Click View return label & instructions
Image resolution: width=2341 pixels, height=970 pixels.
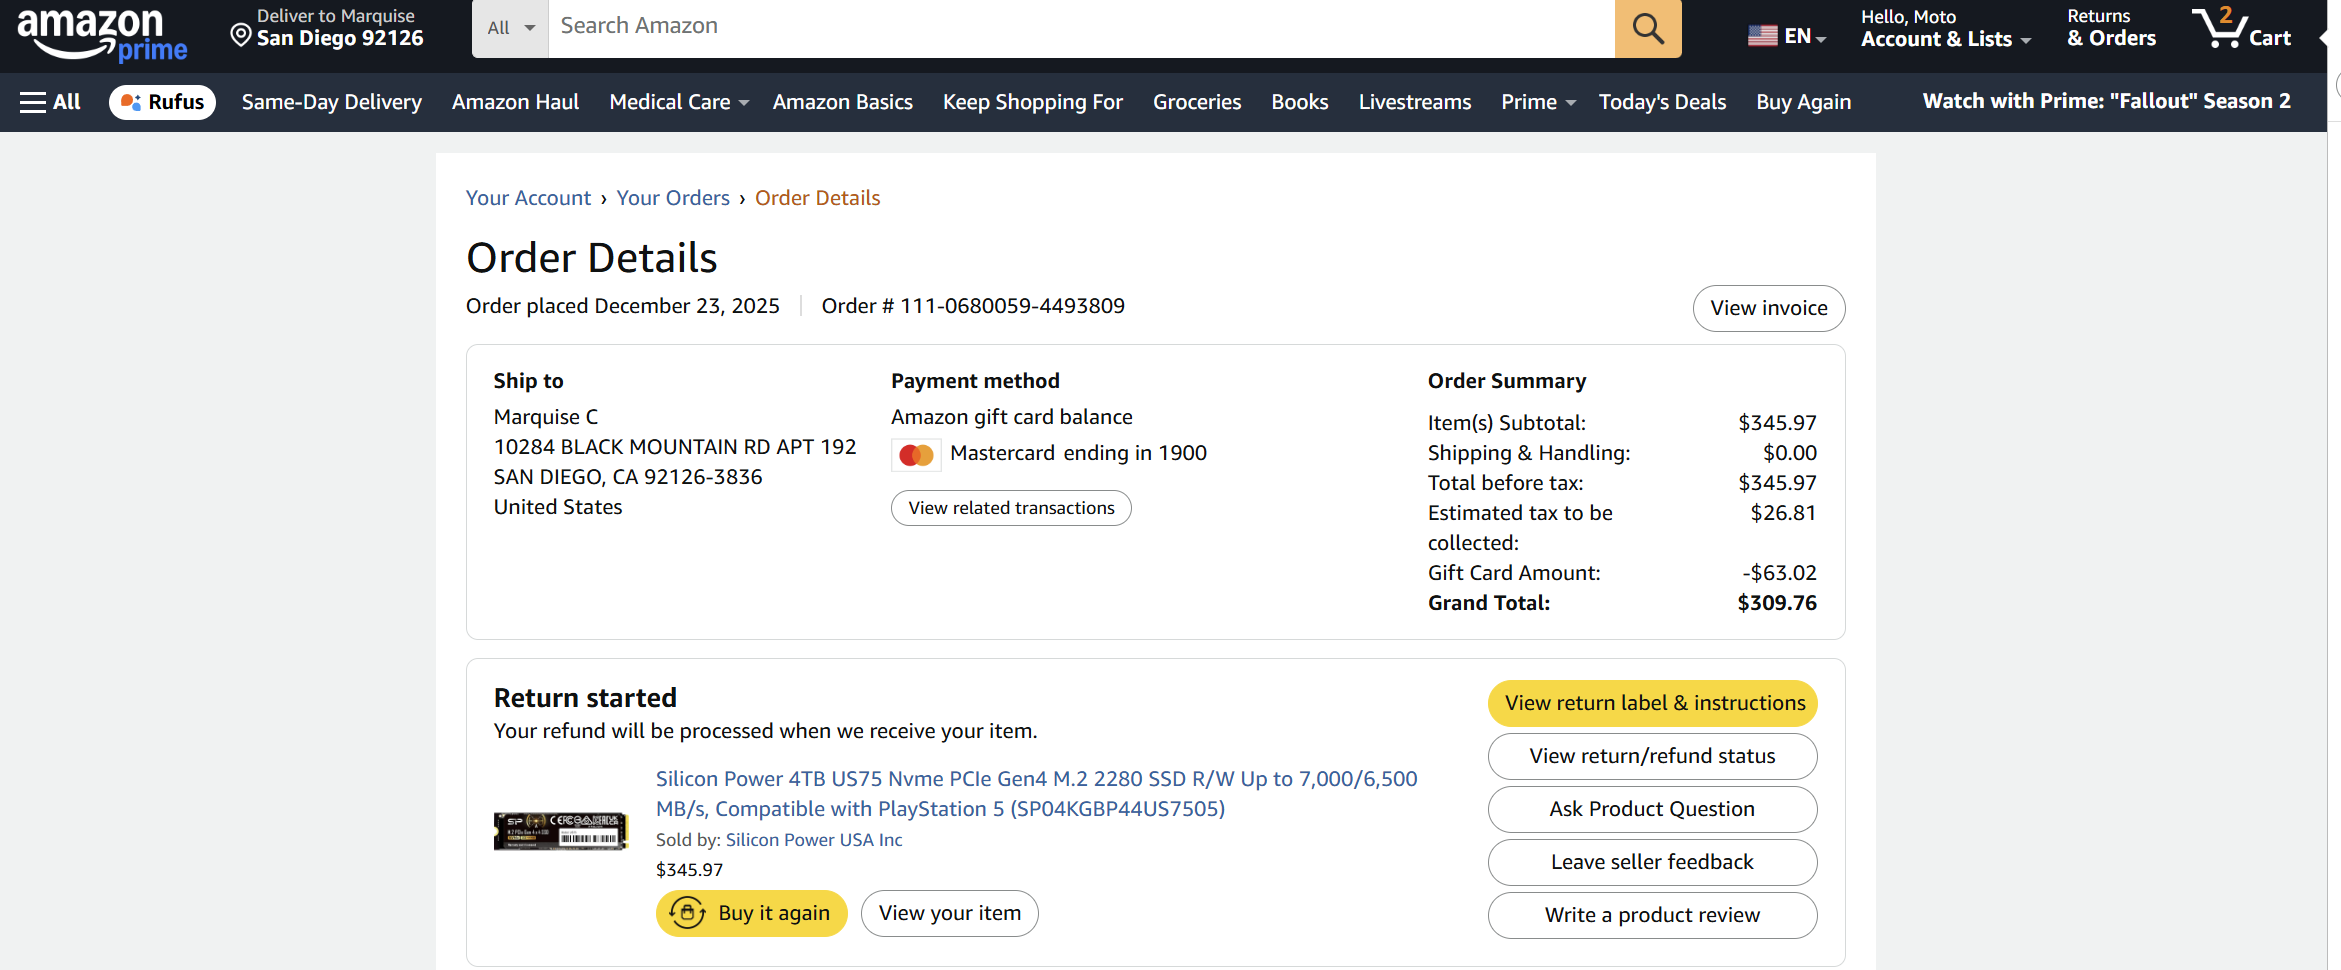[x=1652, y=703]
